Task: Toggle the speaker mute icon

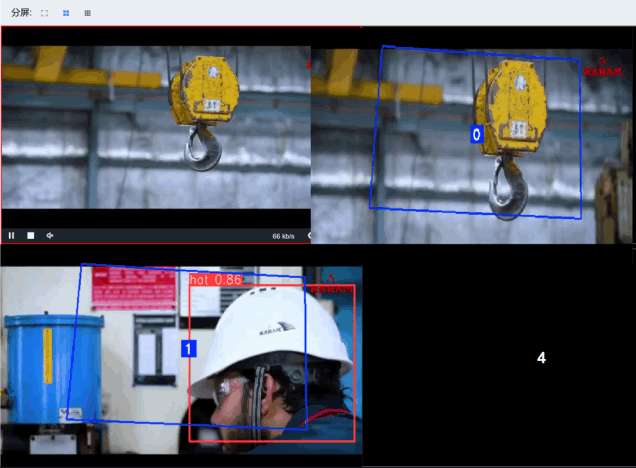Action: [50, 236]
